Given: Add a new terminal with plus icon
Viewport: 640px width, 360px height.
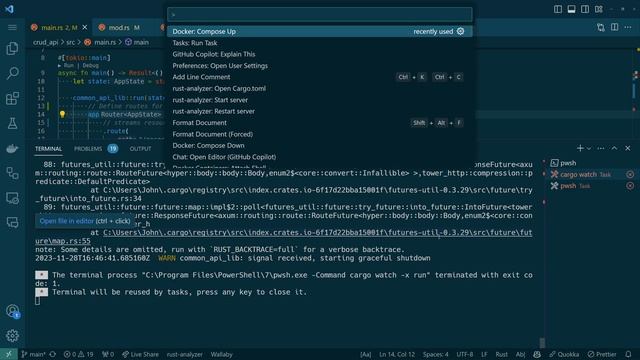Looking at the screenshot, I should point(580,148).
